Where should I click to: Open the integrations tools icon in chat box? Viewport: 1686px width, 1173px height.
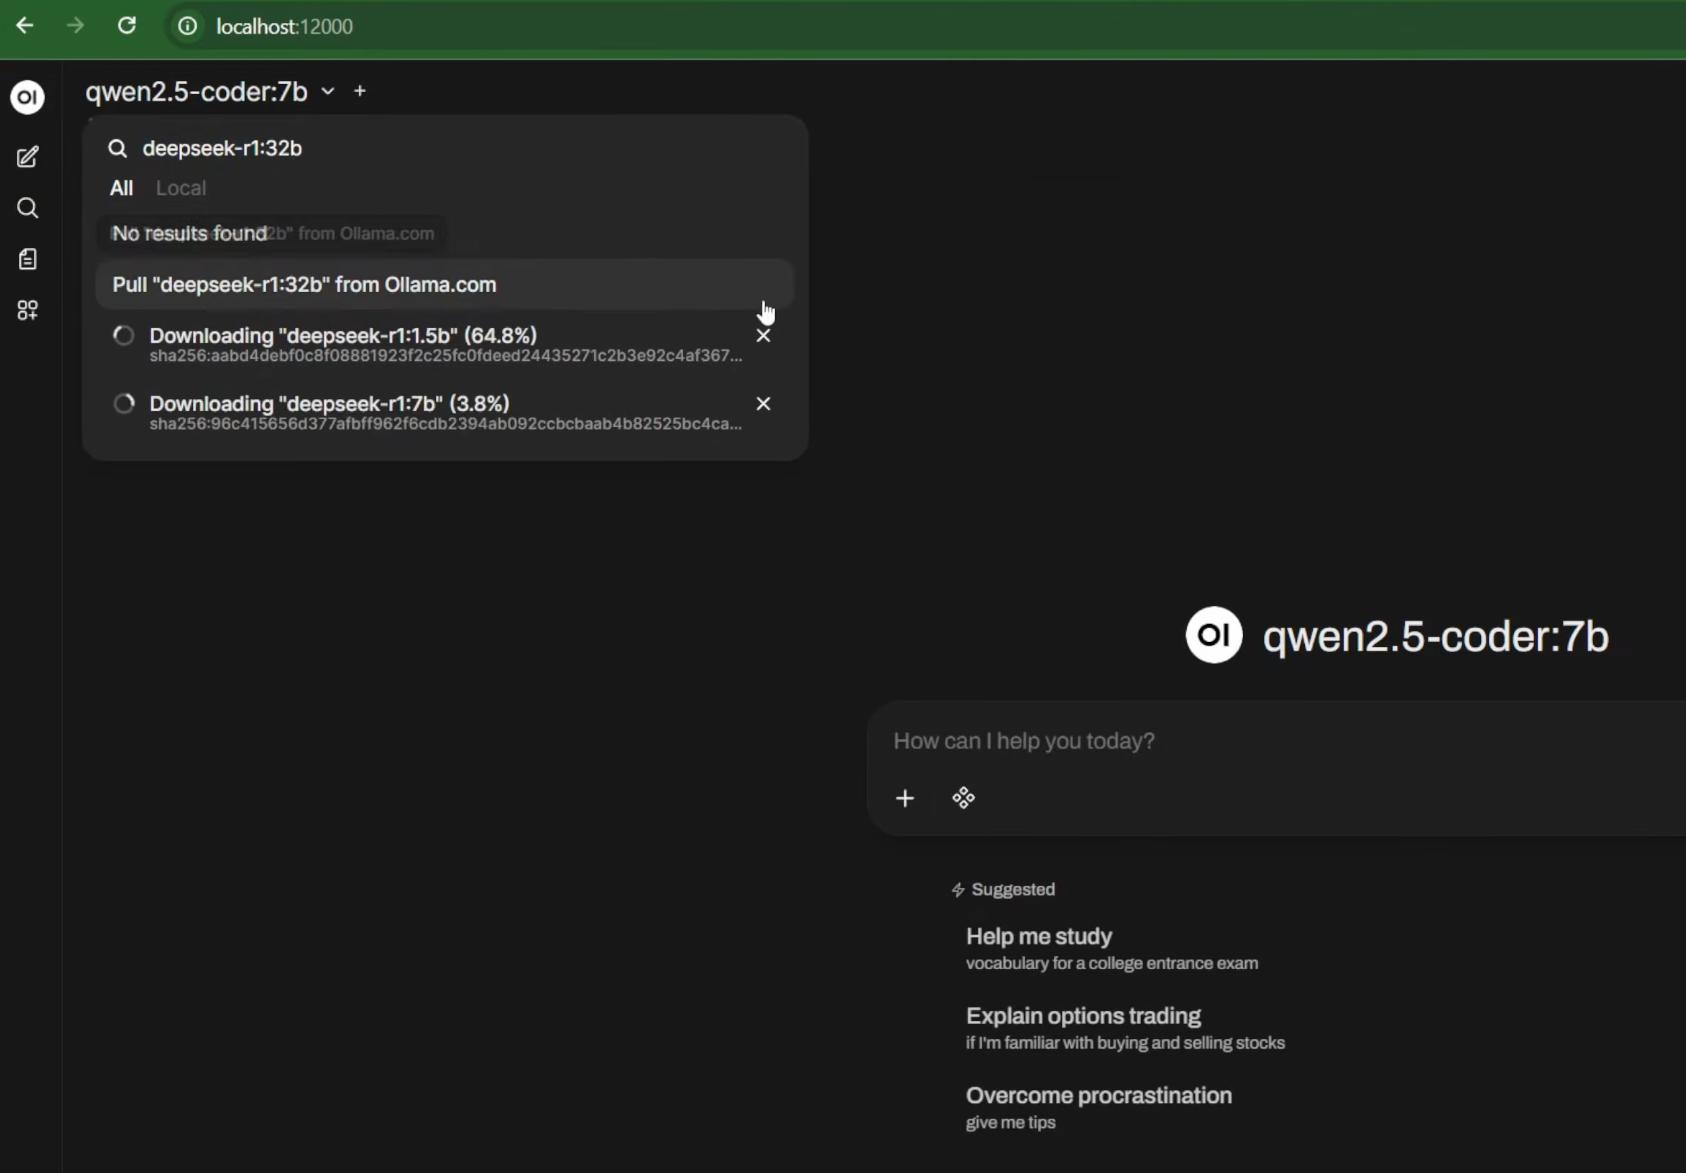point(963,798)
